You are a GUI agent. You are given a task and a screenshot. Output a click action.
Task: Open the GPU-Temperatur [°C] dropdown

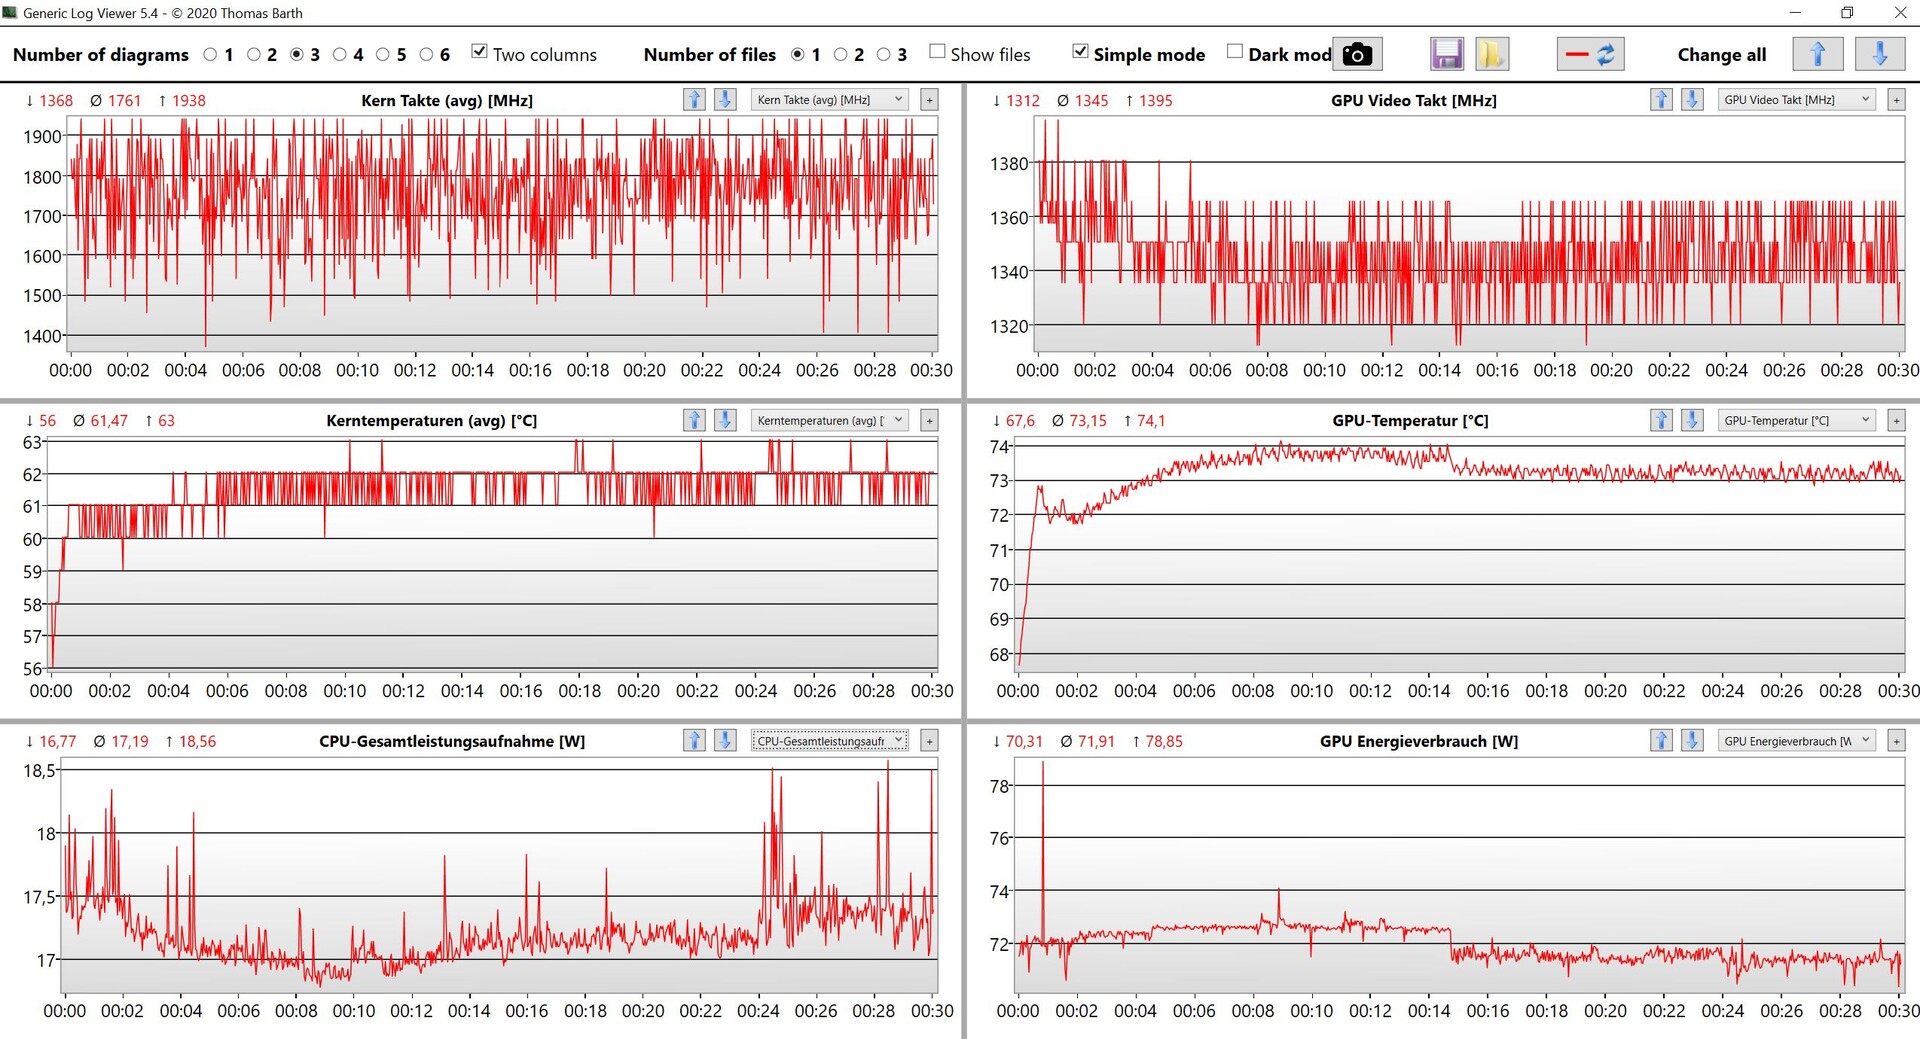point(1796,420)
